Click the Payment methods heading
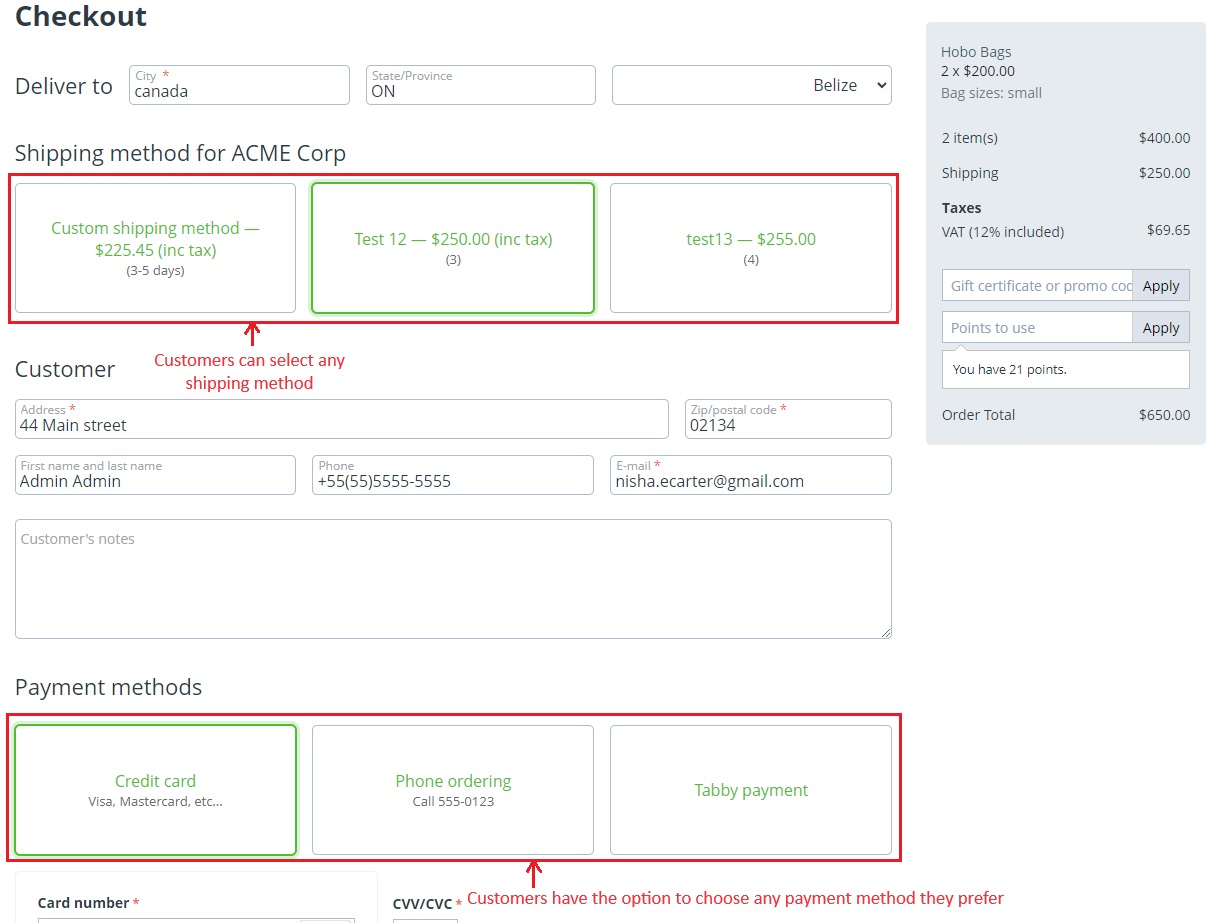 point(108,687)
